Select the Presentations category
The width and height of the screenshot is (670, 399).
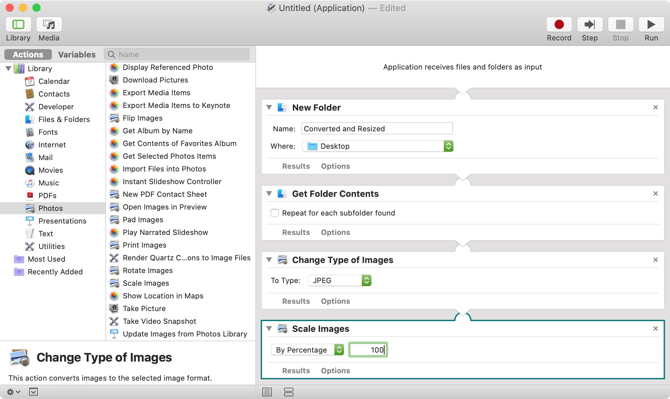click(62, 221)
